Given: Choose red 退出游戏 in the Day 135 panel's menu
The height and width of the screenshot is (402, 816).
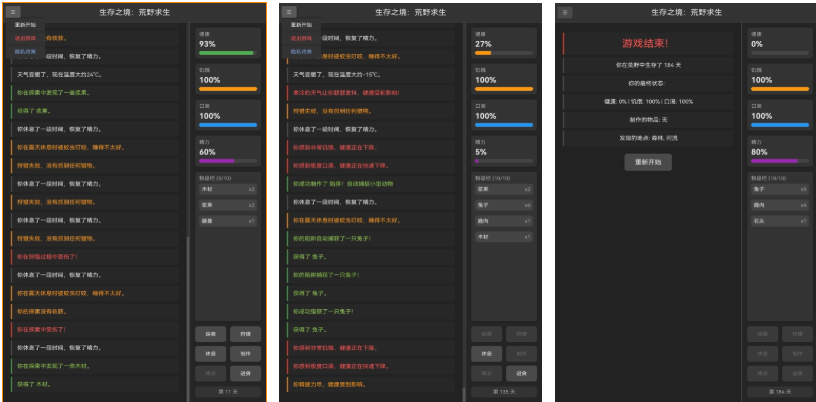Looking at the screenshot, I should [301, 38].
